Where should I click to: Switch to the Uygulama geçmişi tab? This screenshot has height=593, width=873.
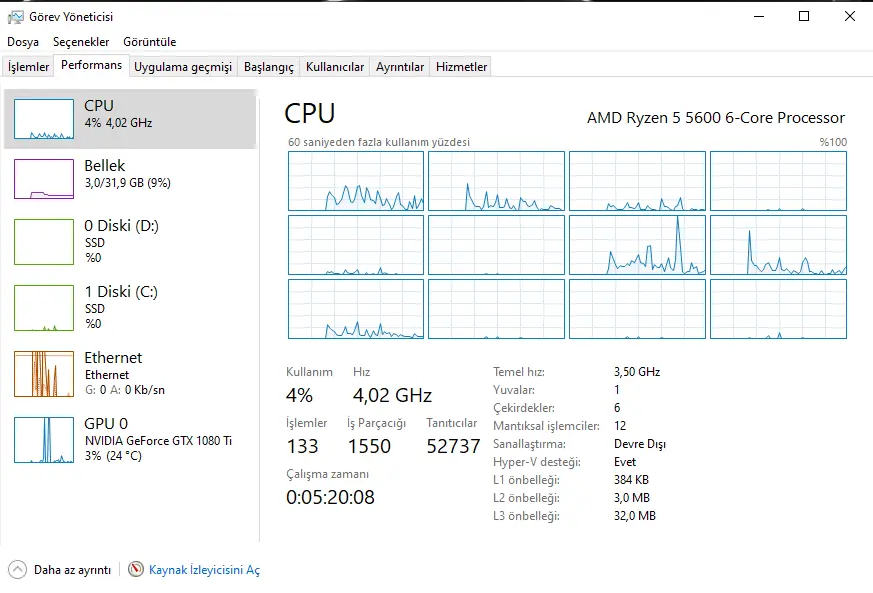[x=183, y=67]
